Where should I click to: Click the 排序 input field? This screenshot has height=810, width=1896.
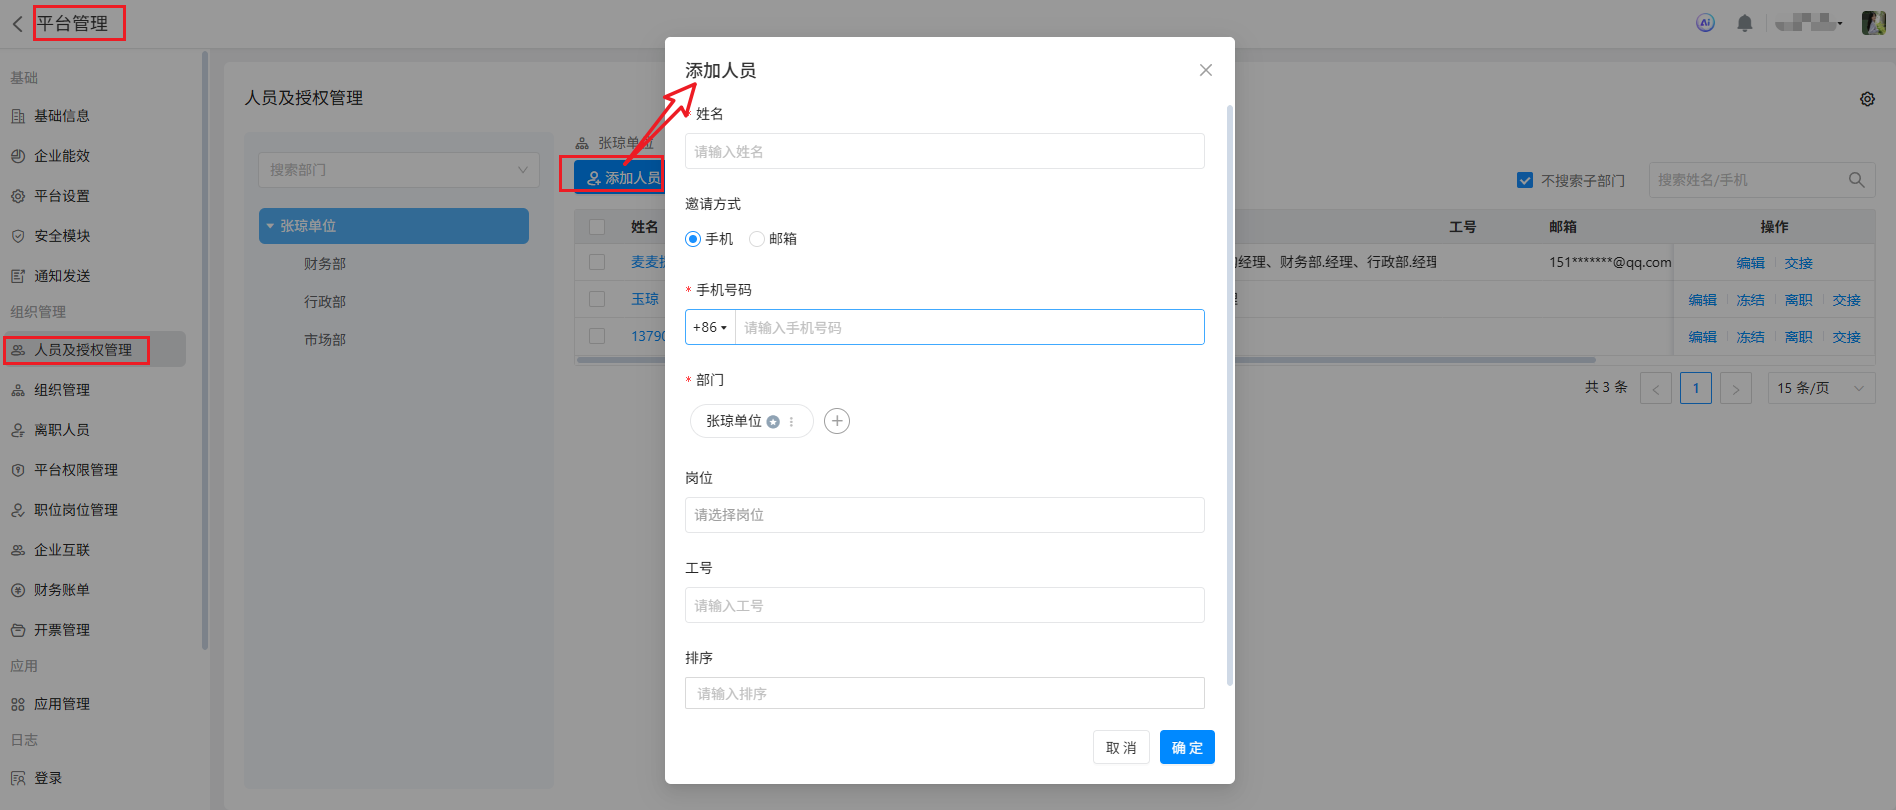tap(945, 693)
